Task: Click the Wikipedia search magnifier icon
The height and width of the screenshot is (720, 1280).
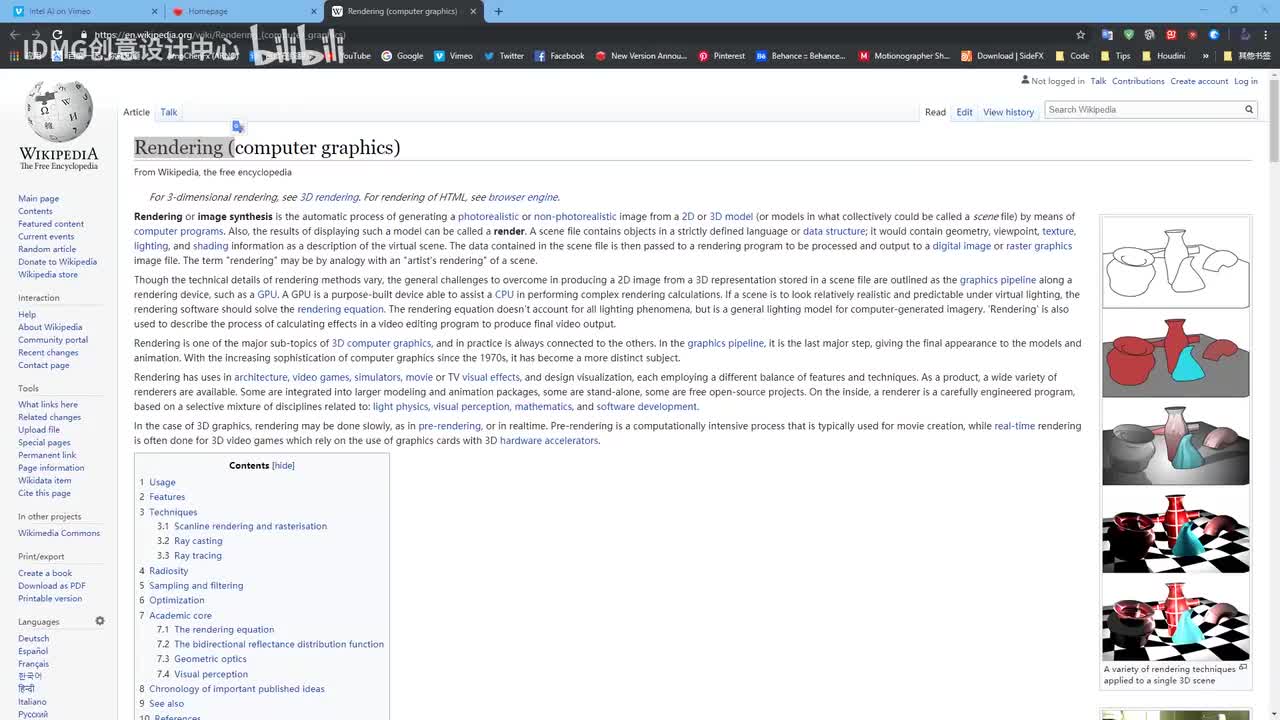Action: click(x=1249, y=110)
